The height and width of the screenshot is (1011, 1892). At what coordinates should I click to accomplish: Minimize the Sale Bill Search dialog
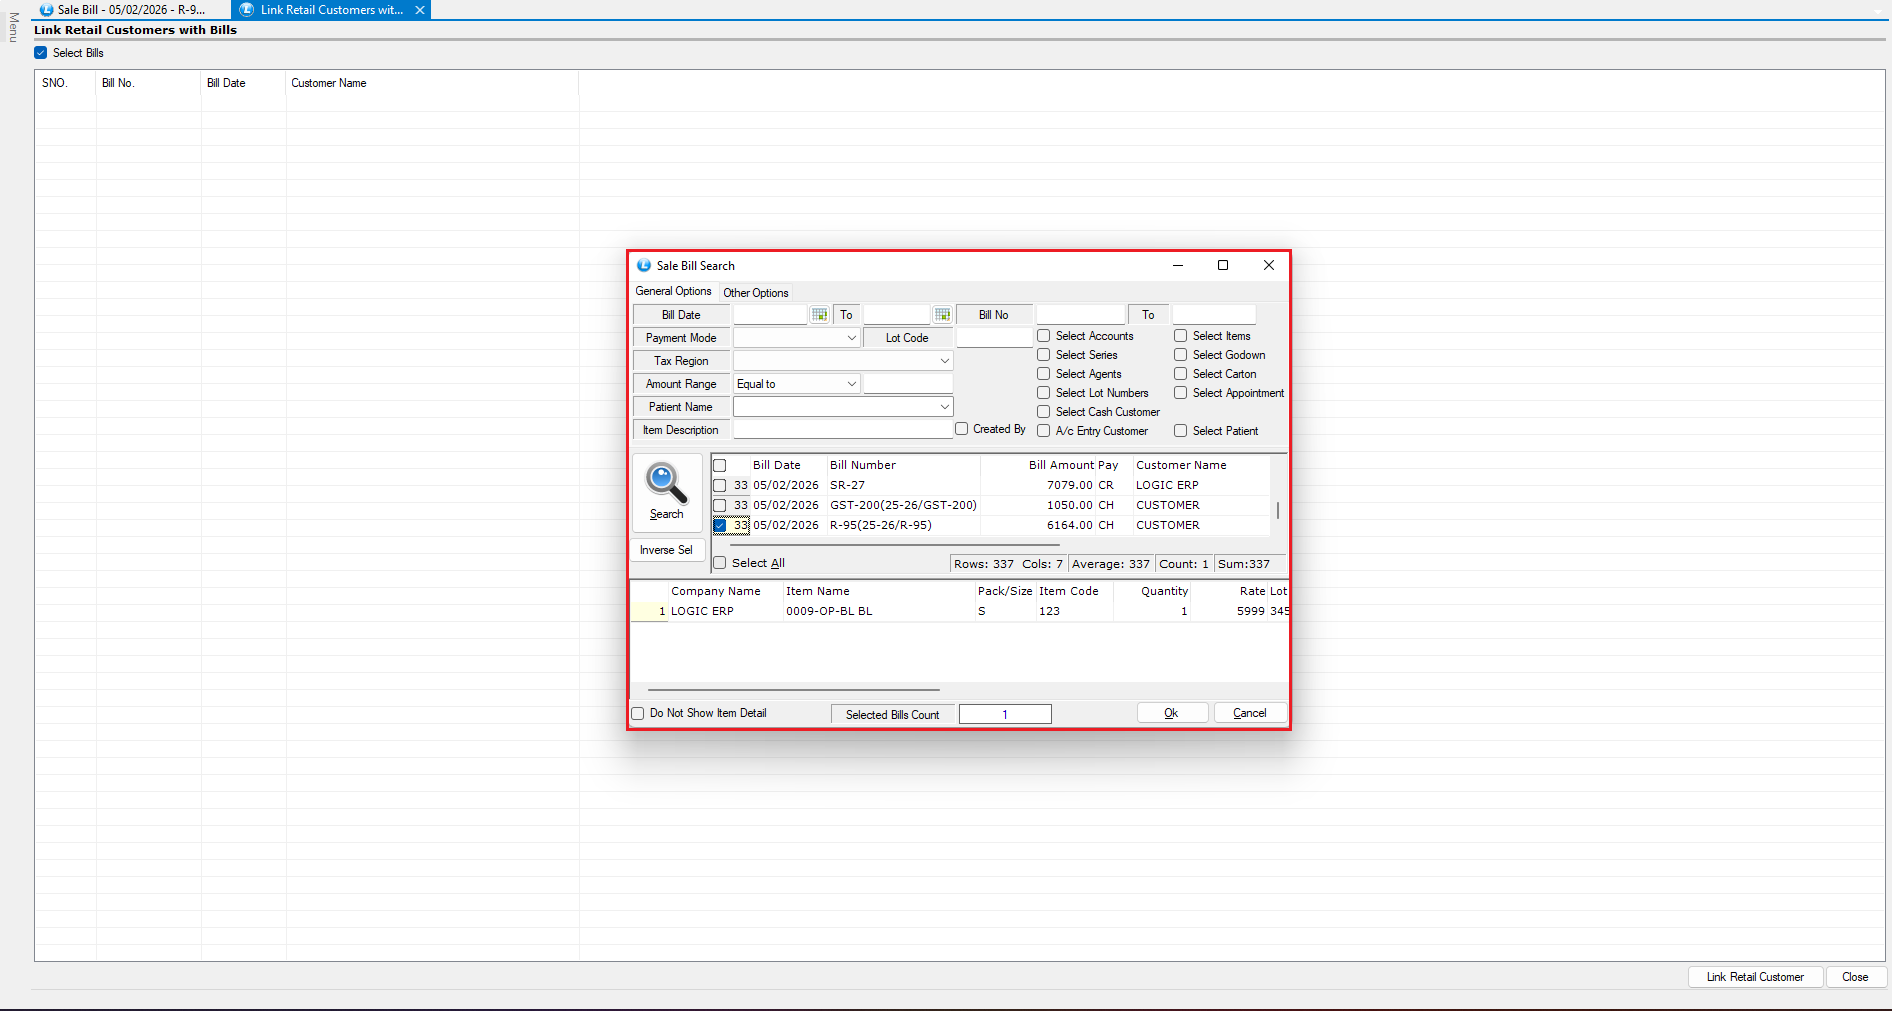(1177, 265)
